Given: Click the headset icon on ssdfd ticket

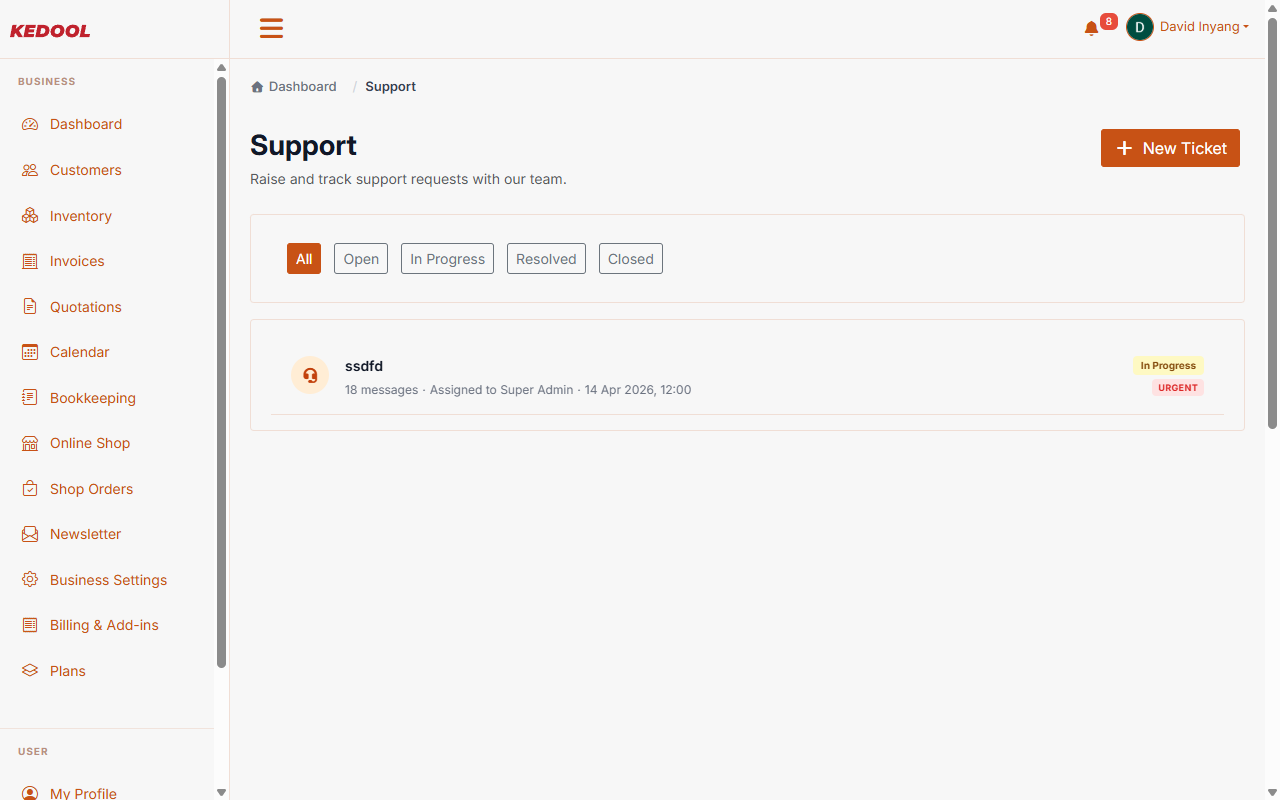Looking at the screenshot, I should [310, 375].
